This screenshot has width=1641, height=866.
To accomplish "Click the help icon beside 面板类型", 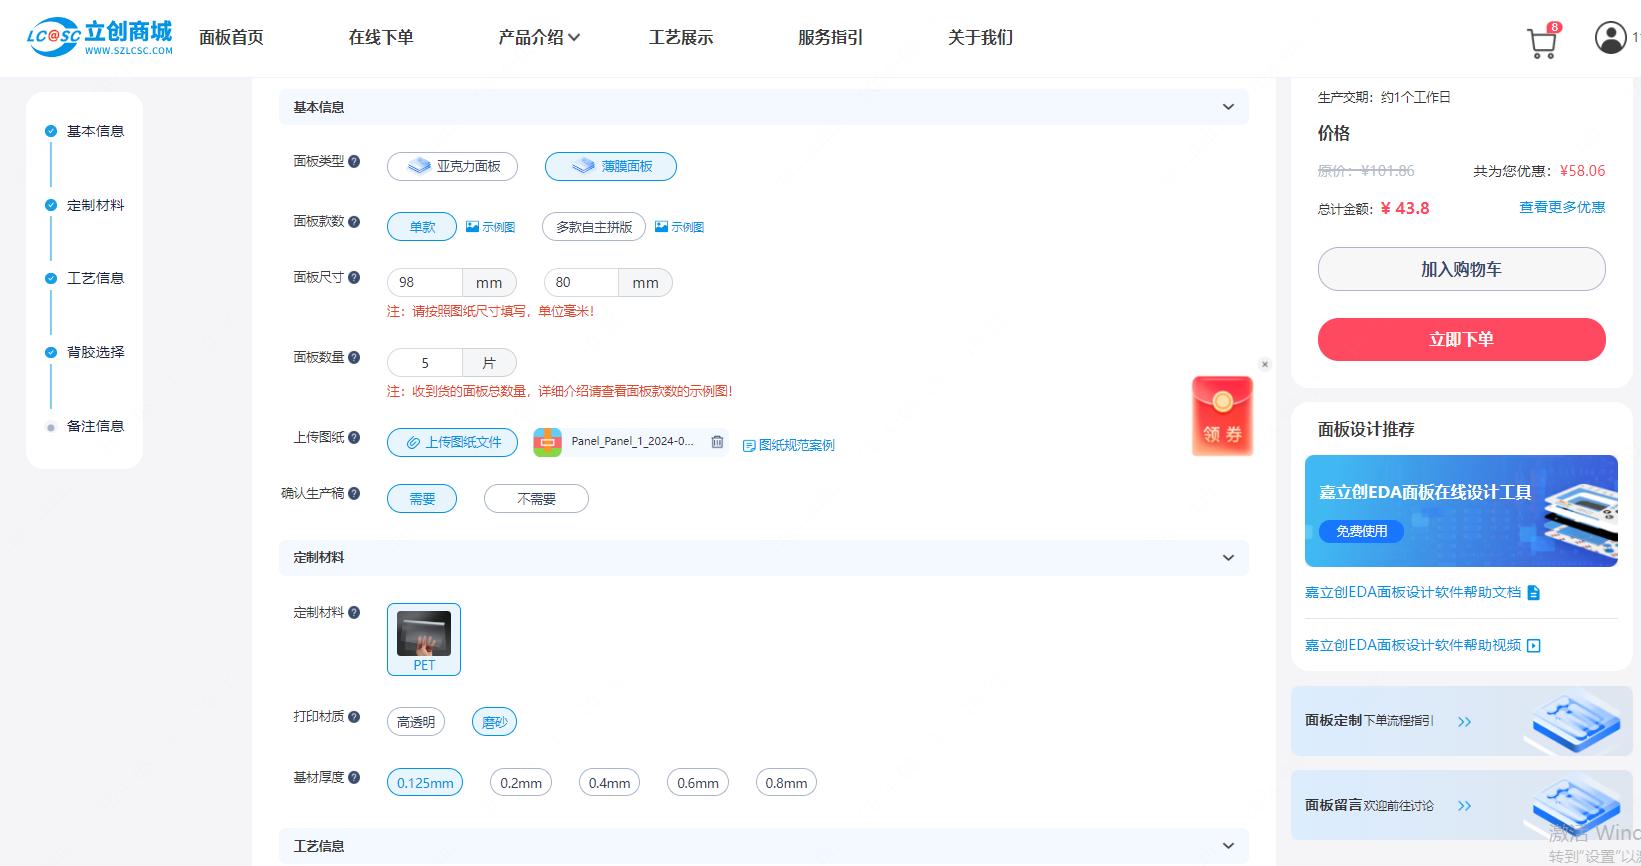I will [354, 161].
